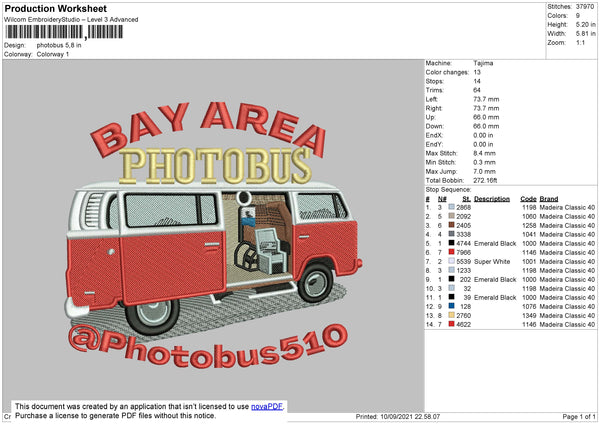600x424 pixels.
Task: Click the 'Max Stitch' value '8.4 mm'
Action: 484,153
